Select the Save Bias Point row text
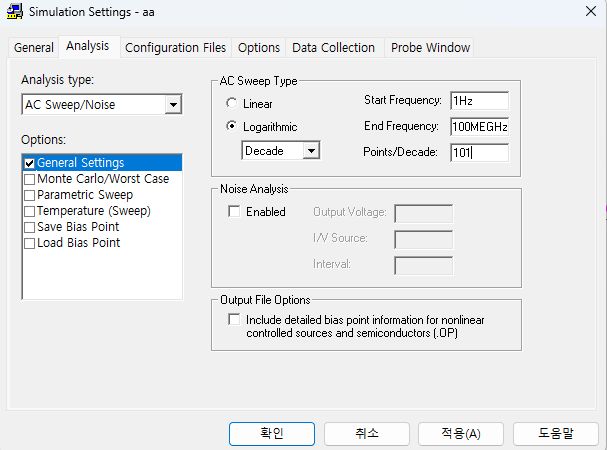Image resolution: width=607 pixels, height=450 pixels. click(78, 227)
